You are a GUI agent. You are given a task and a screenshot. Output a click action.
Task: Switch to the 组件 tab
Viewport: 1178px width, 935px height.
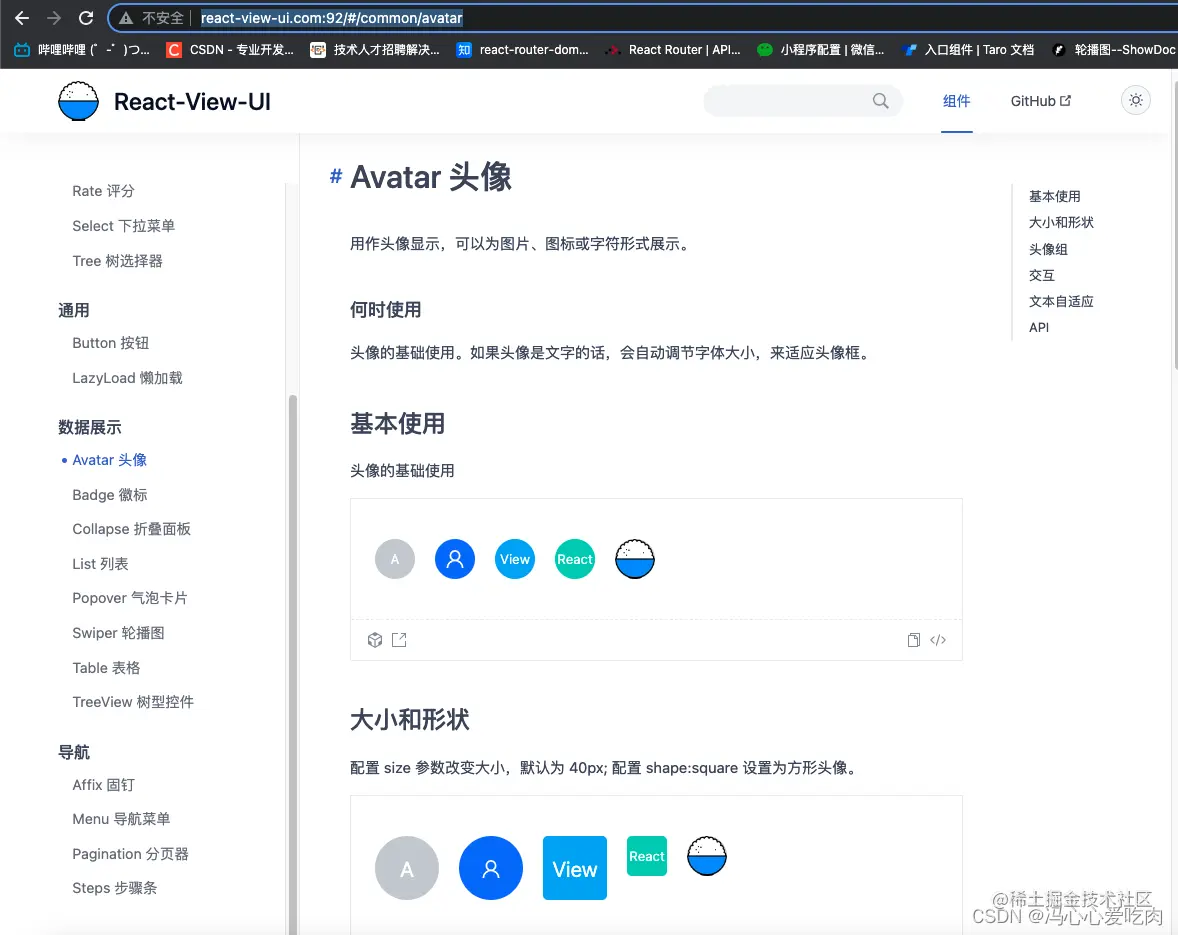[x=956, y=100]
